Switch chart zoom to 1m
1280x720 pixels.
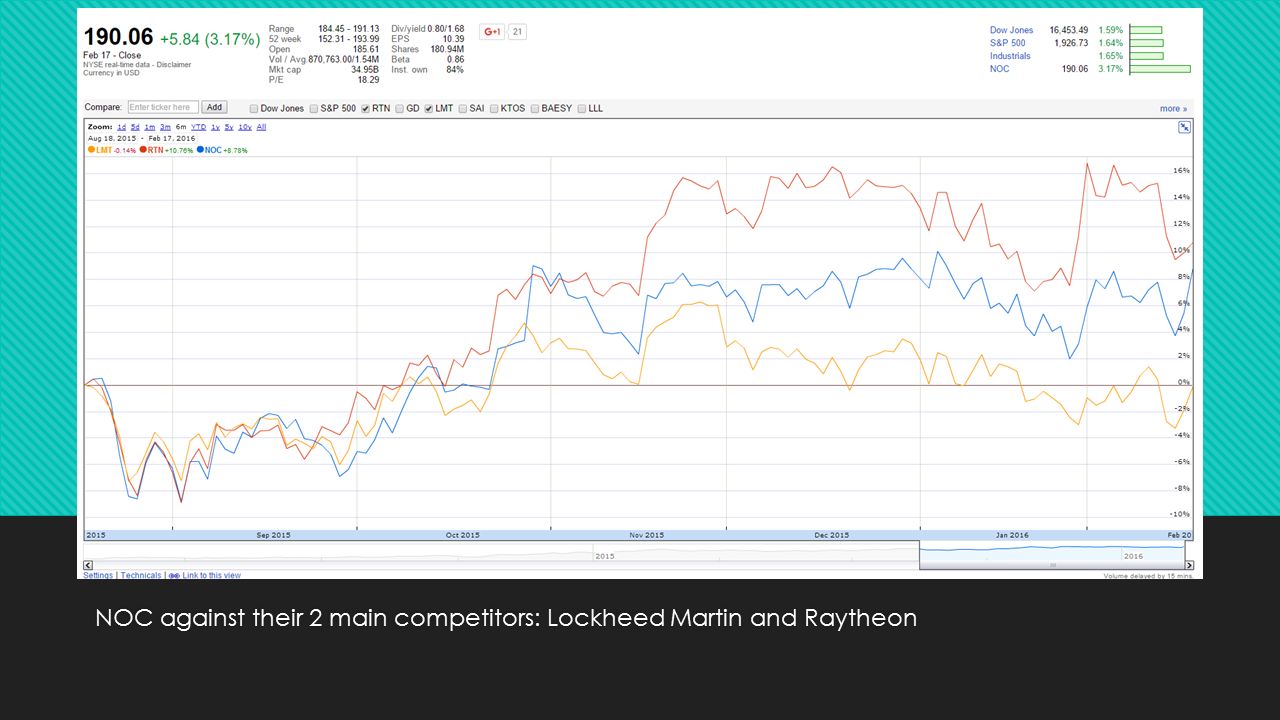click(150, 127)
